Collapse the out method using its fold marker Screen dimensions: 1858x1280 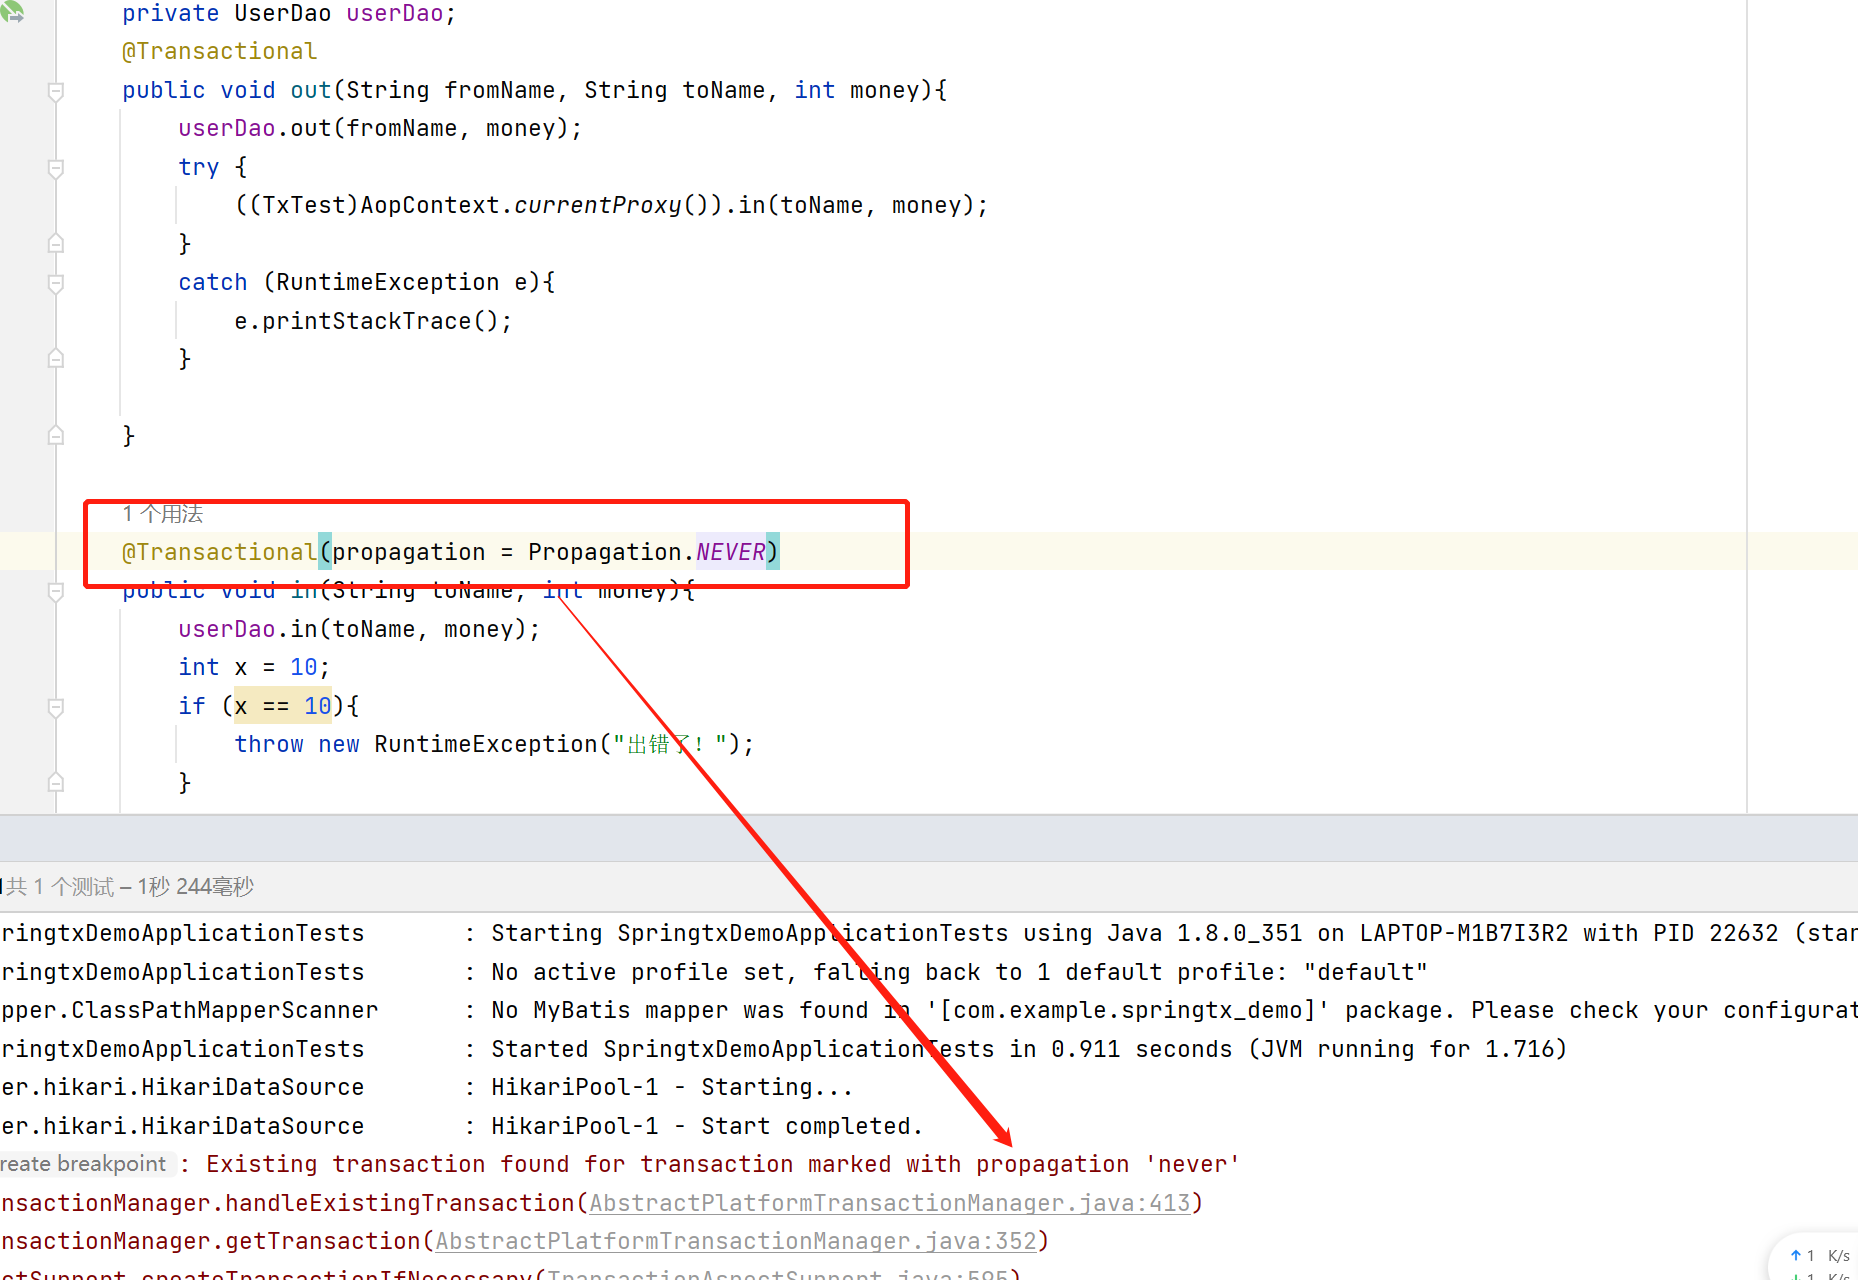56,91
